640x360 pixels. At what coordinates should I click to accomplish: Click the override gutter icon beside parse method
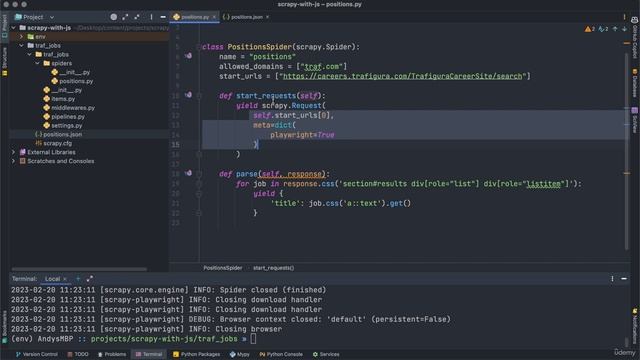[188, 173]
